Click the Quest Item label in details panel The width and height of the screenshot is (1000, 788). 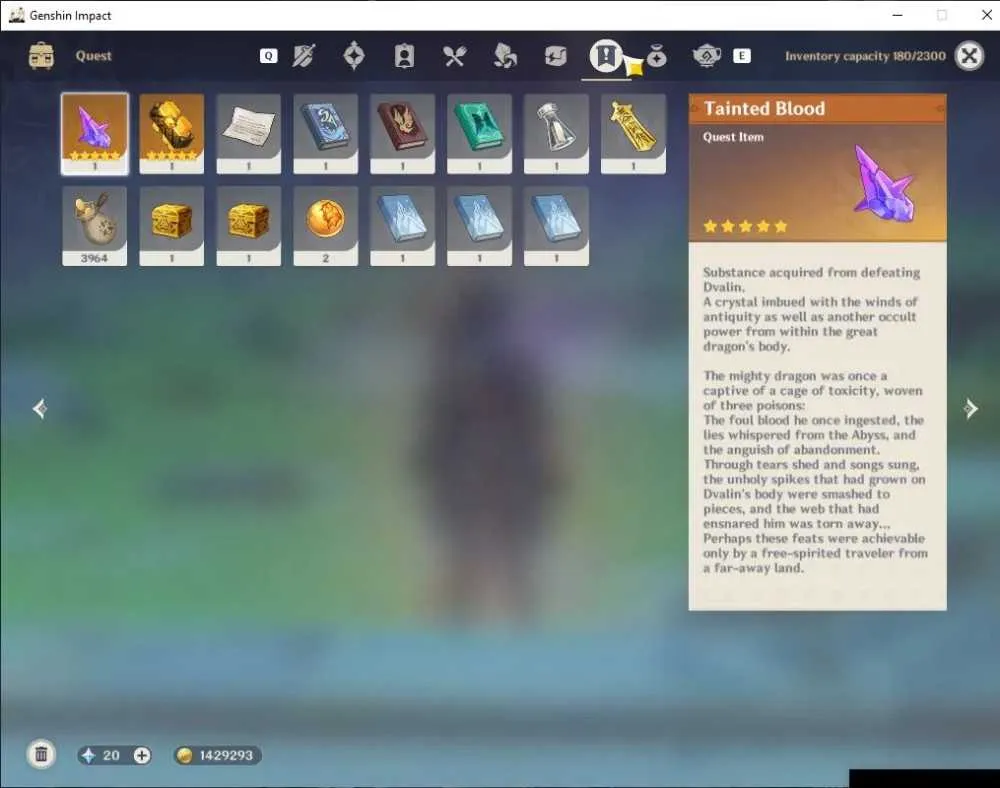tap(733, 137)
